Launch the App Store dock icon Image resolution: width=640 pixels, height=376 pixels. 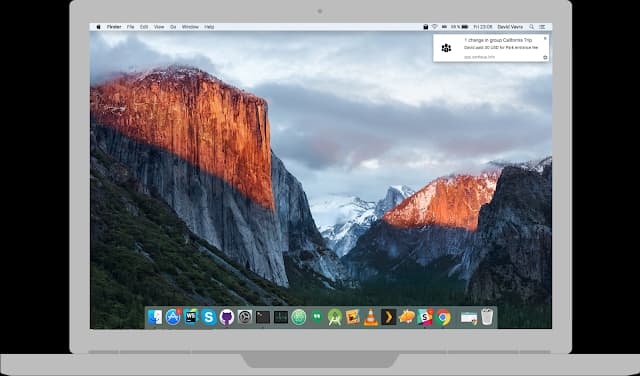click(x=173, y=317)
